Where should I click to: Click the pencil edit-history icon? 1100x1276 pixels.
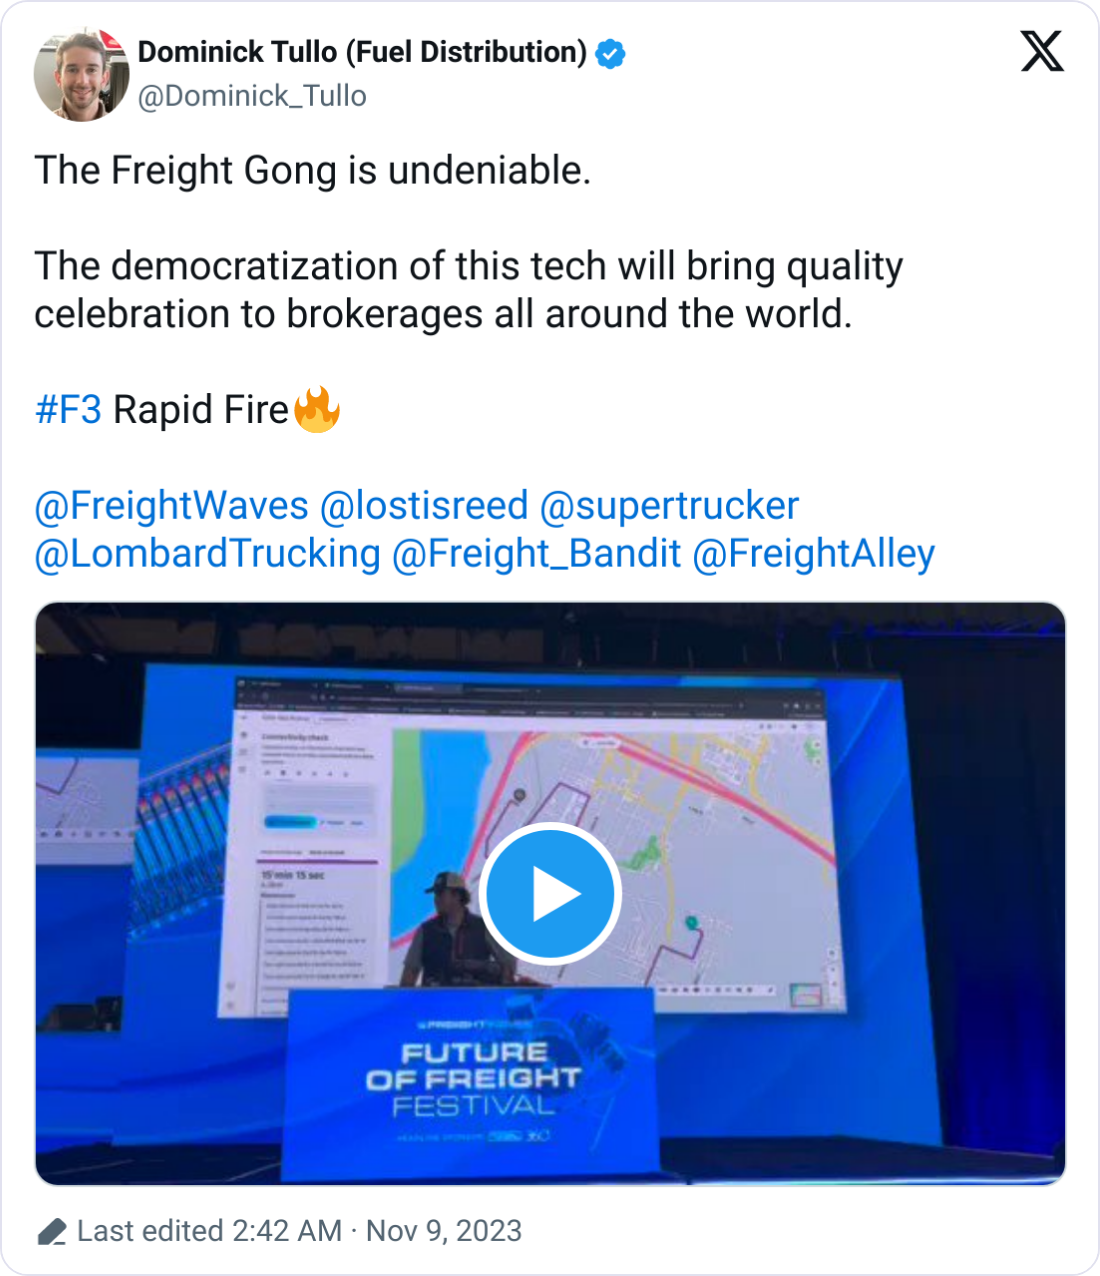coord(52,1231)
